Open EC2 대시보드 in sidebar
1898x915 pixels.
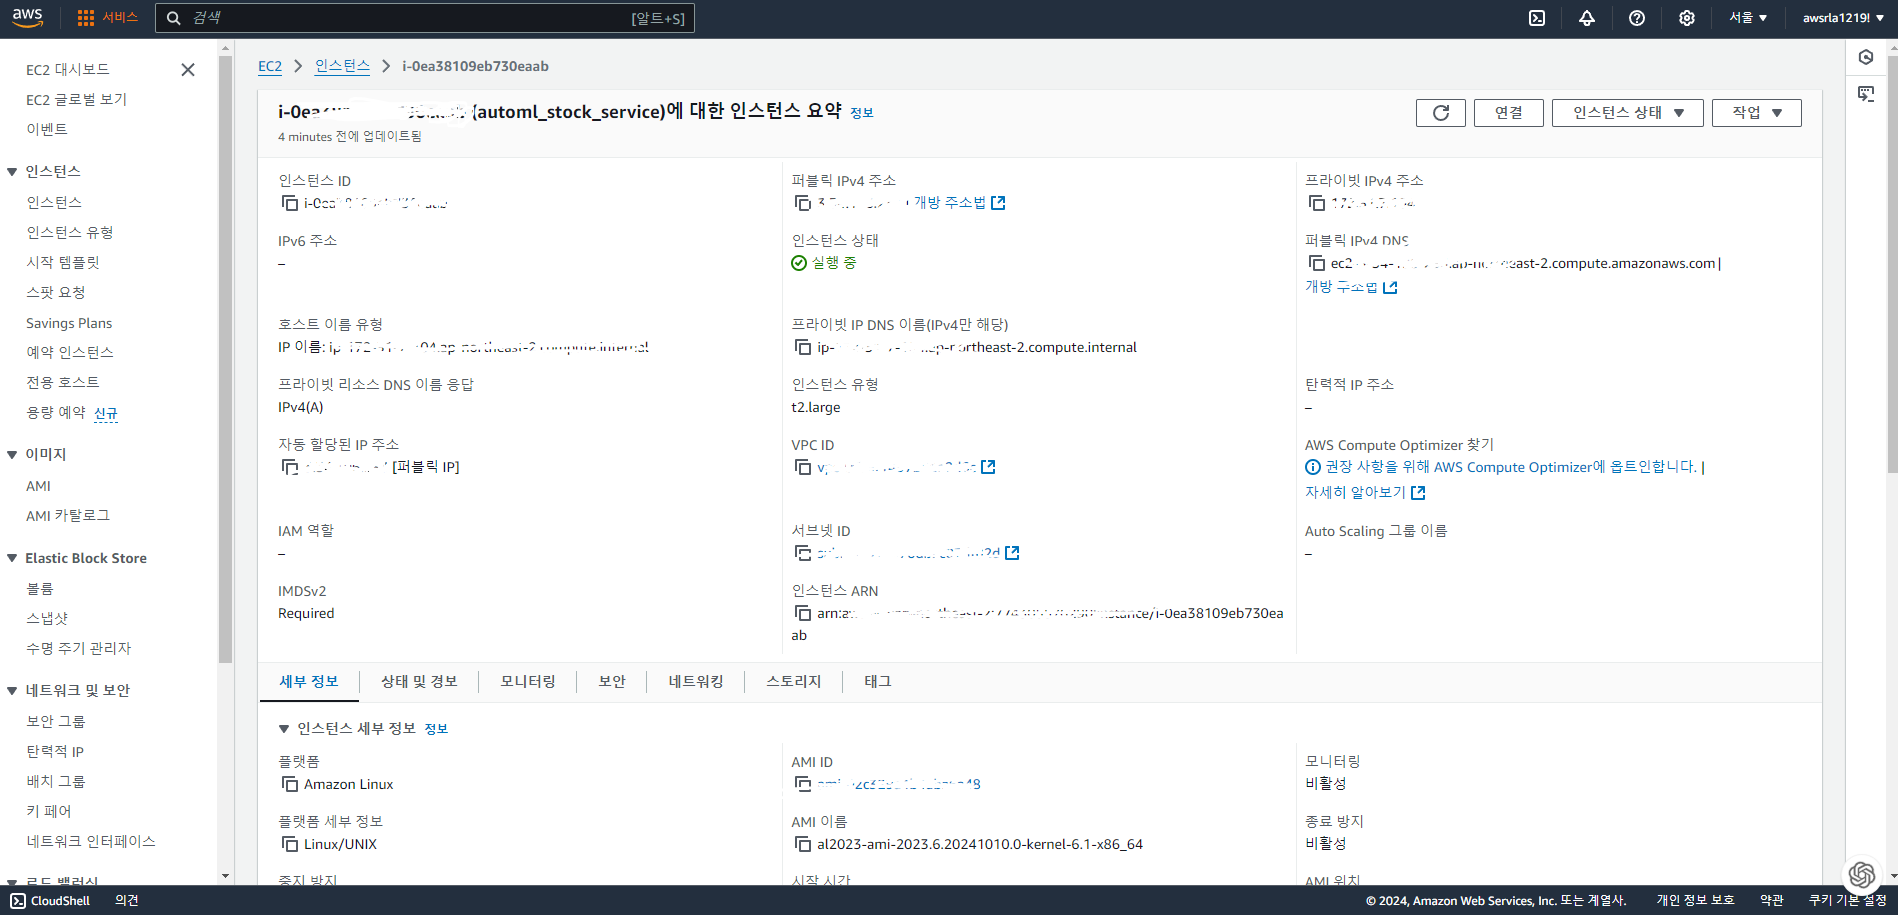pos(68,69)
